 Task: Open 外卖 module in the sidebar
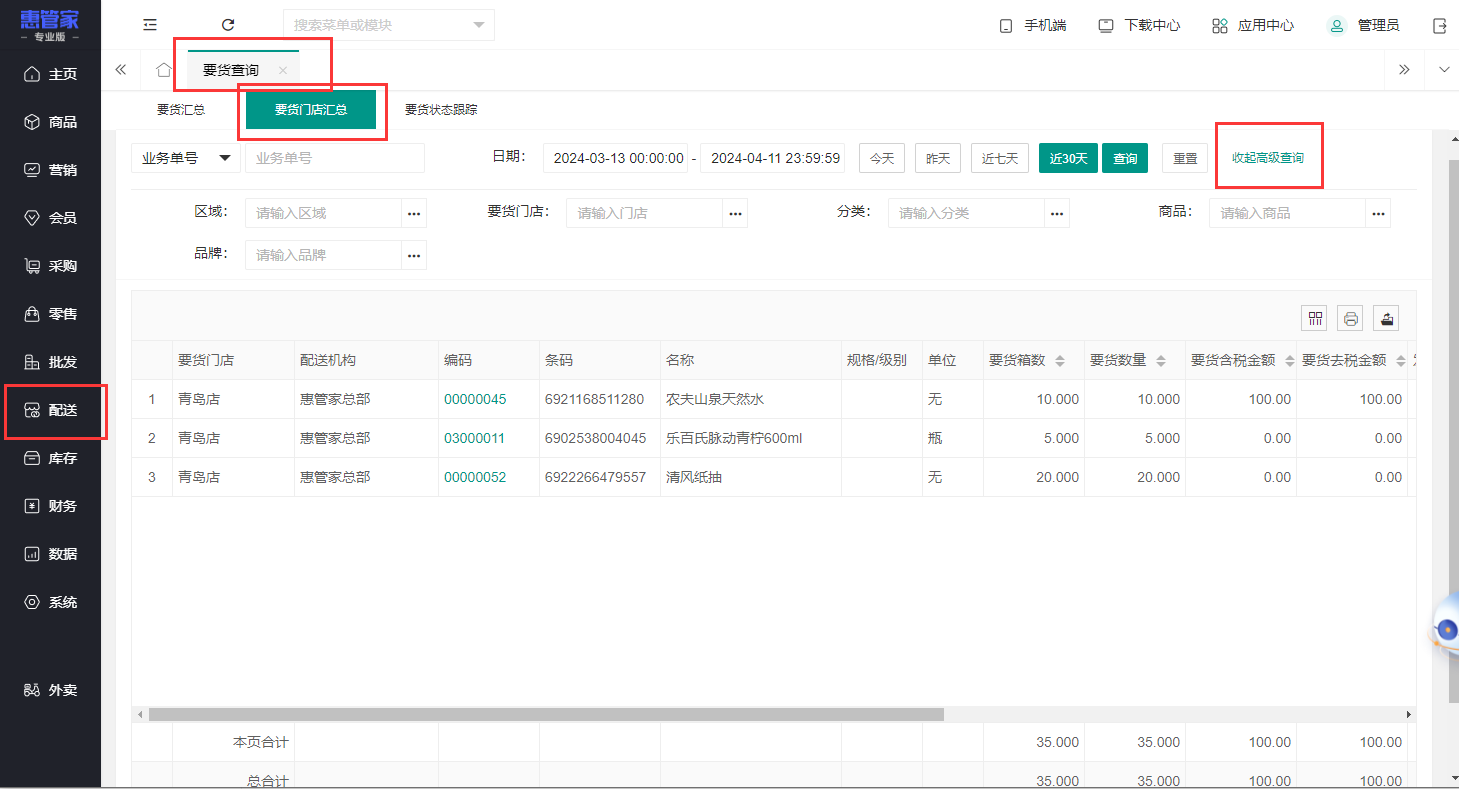(x=50, y=690)
